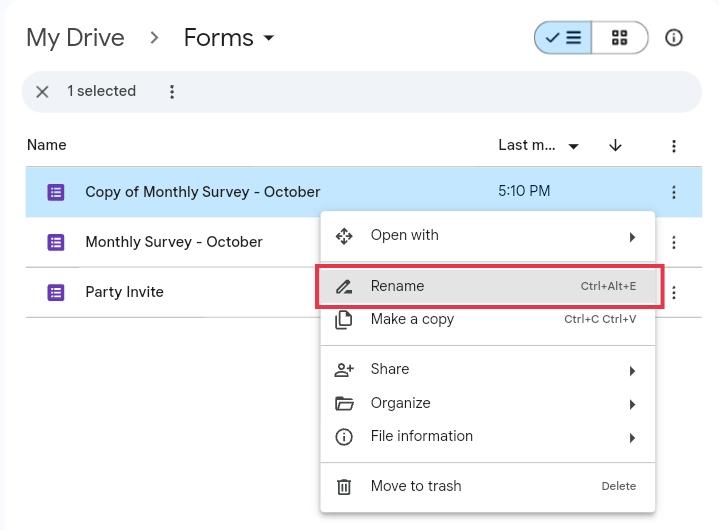Expand the Open with submenu arrow

tap(632, 237)
